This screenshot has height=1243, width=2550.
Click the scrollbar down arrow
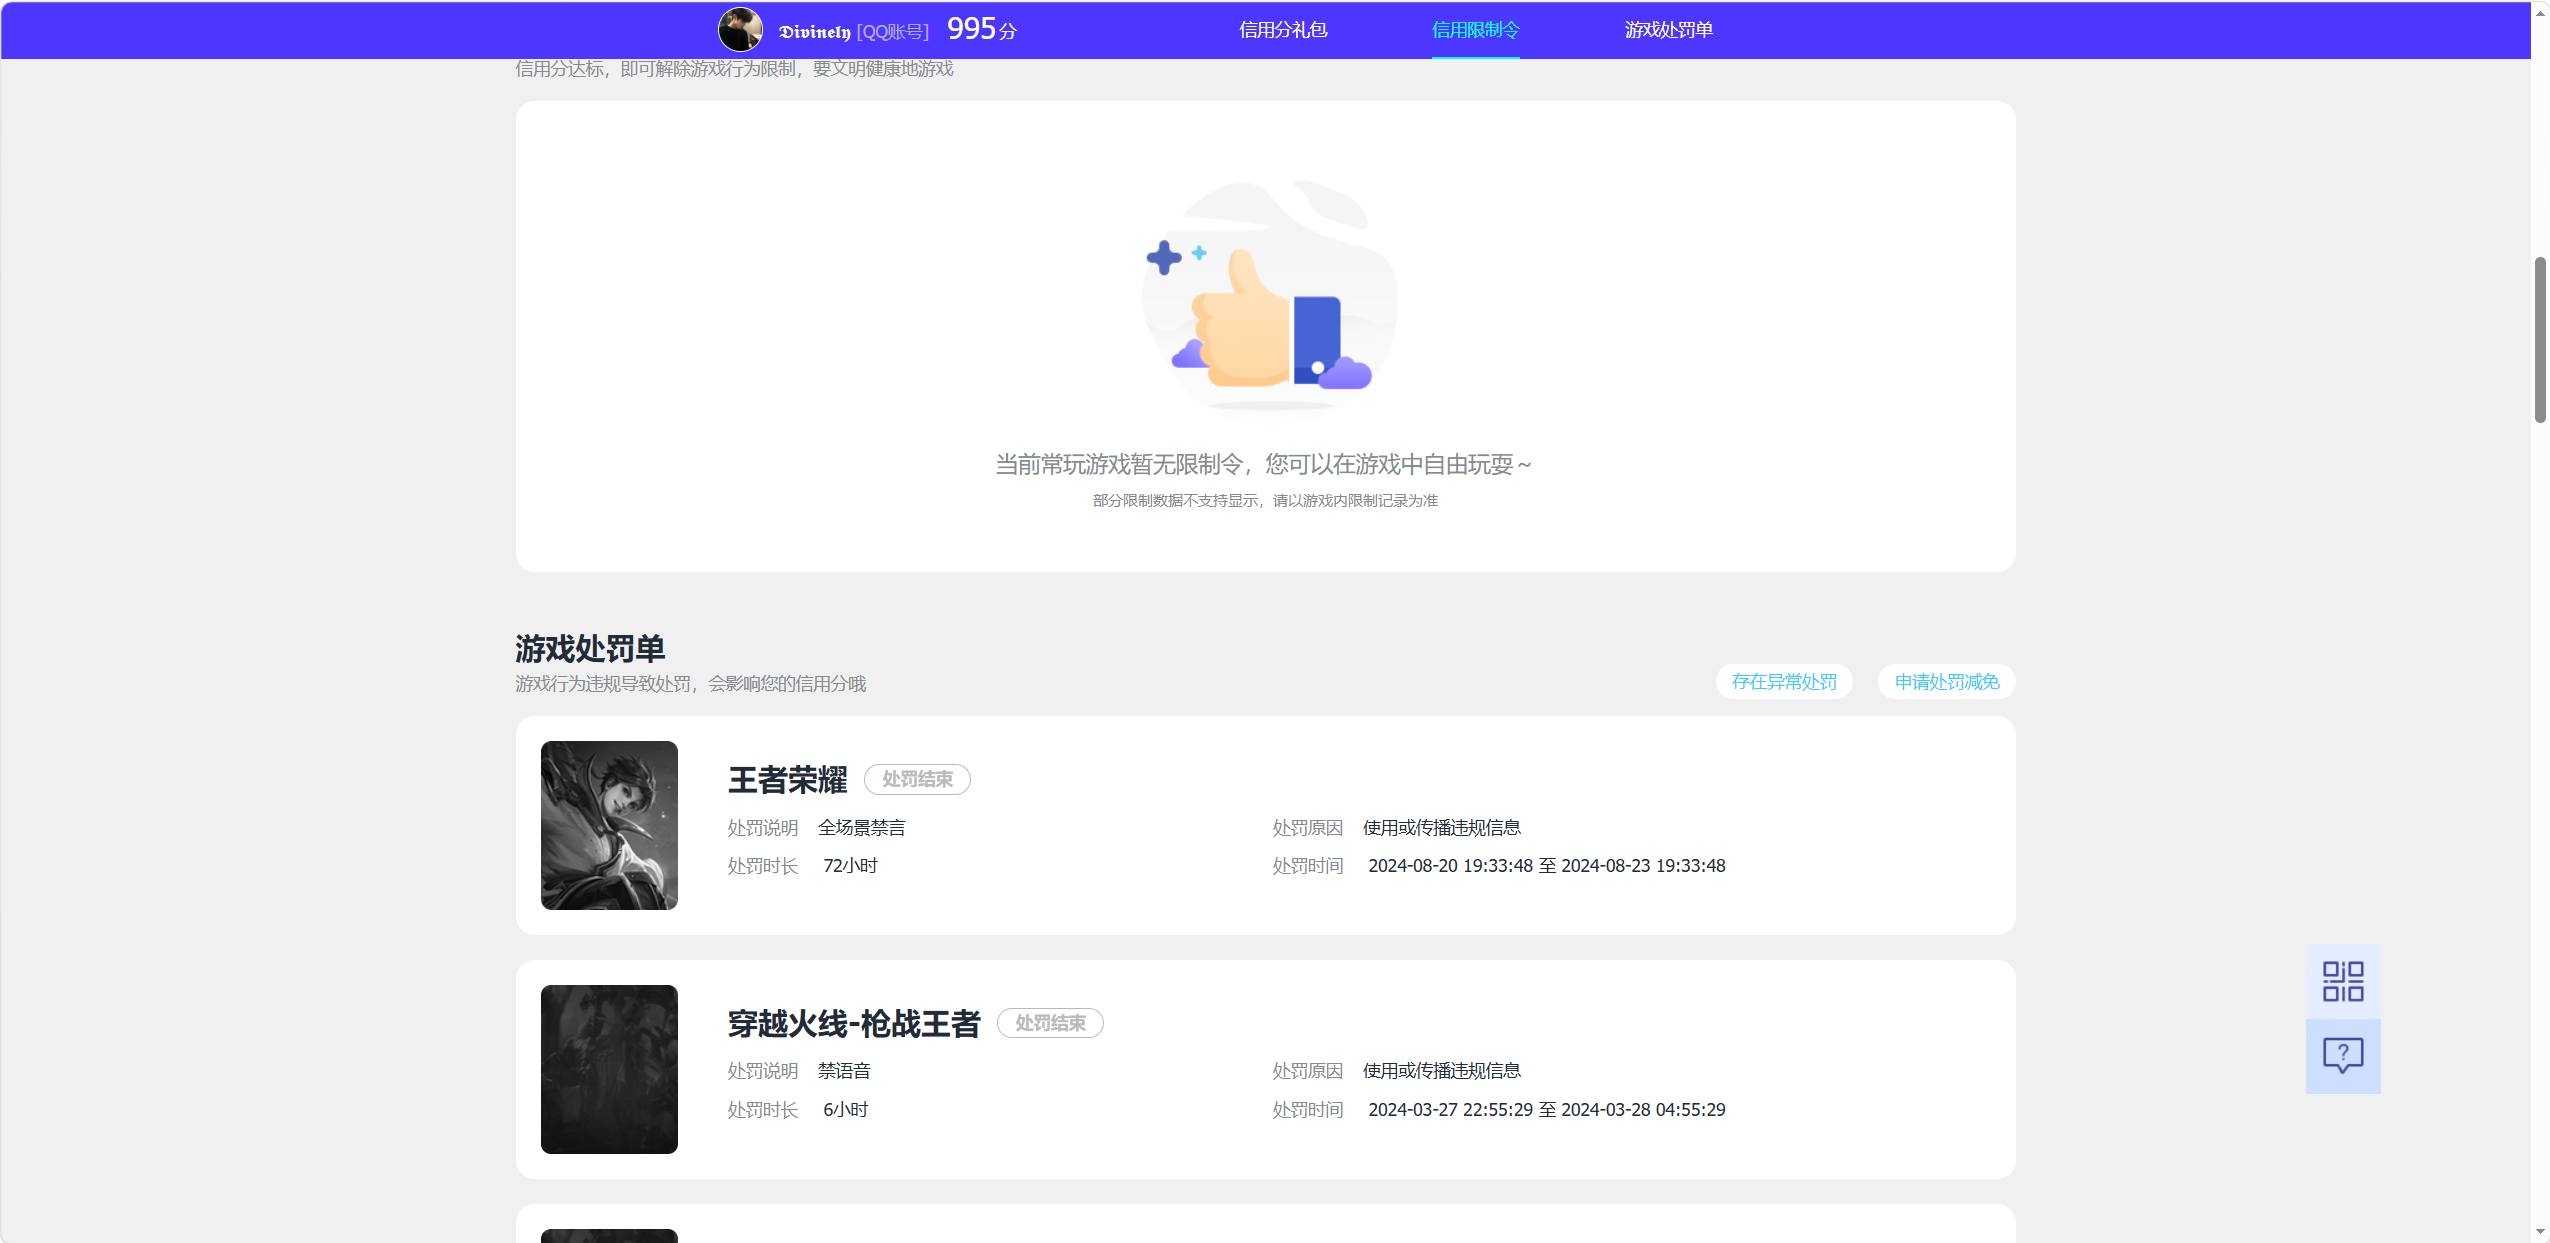2540,1232
